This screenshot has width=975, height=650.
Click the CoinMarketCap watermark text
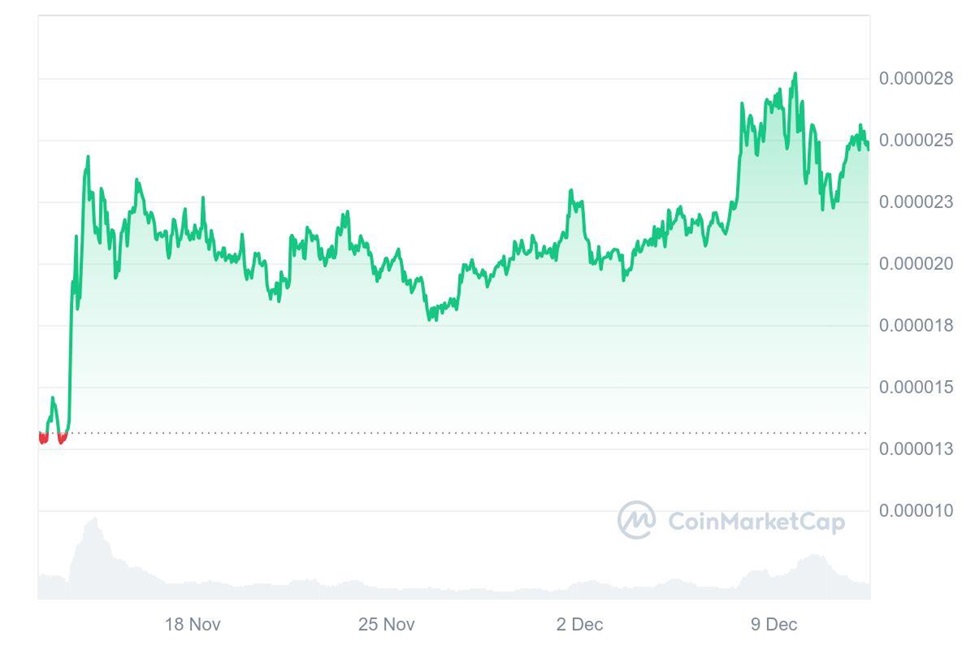pos(755,521)
